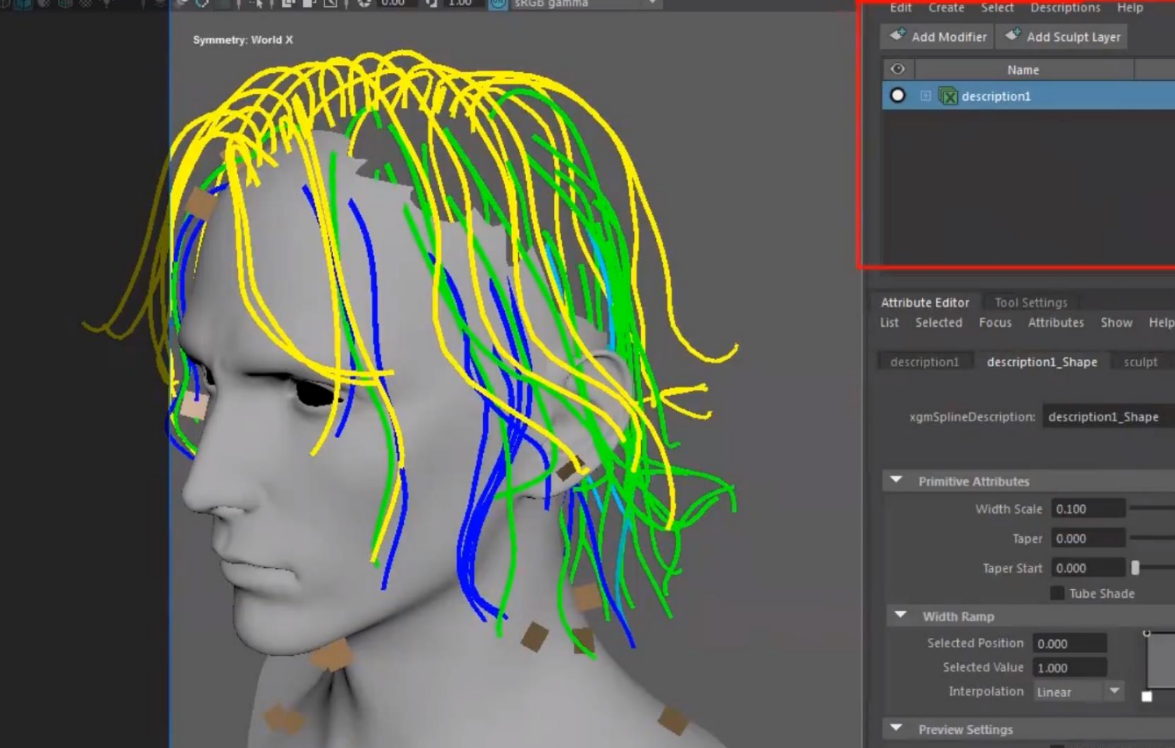The image size is (1175, 748).
Task: Click the Add Modifier button
Action: tap(937, 37)
